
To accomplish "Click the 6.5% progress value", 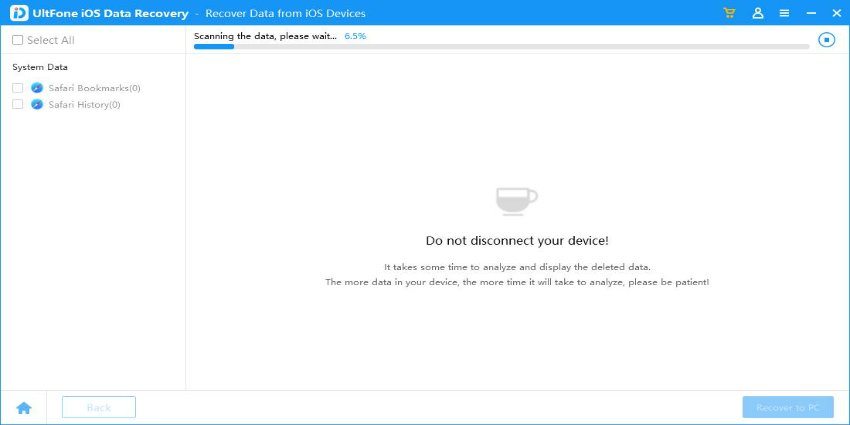I will (x=355, y=36).
